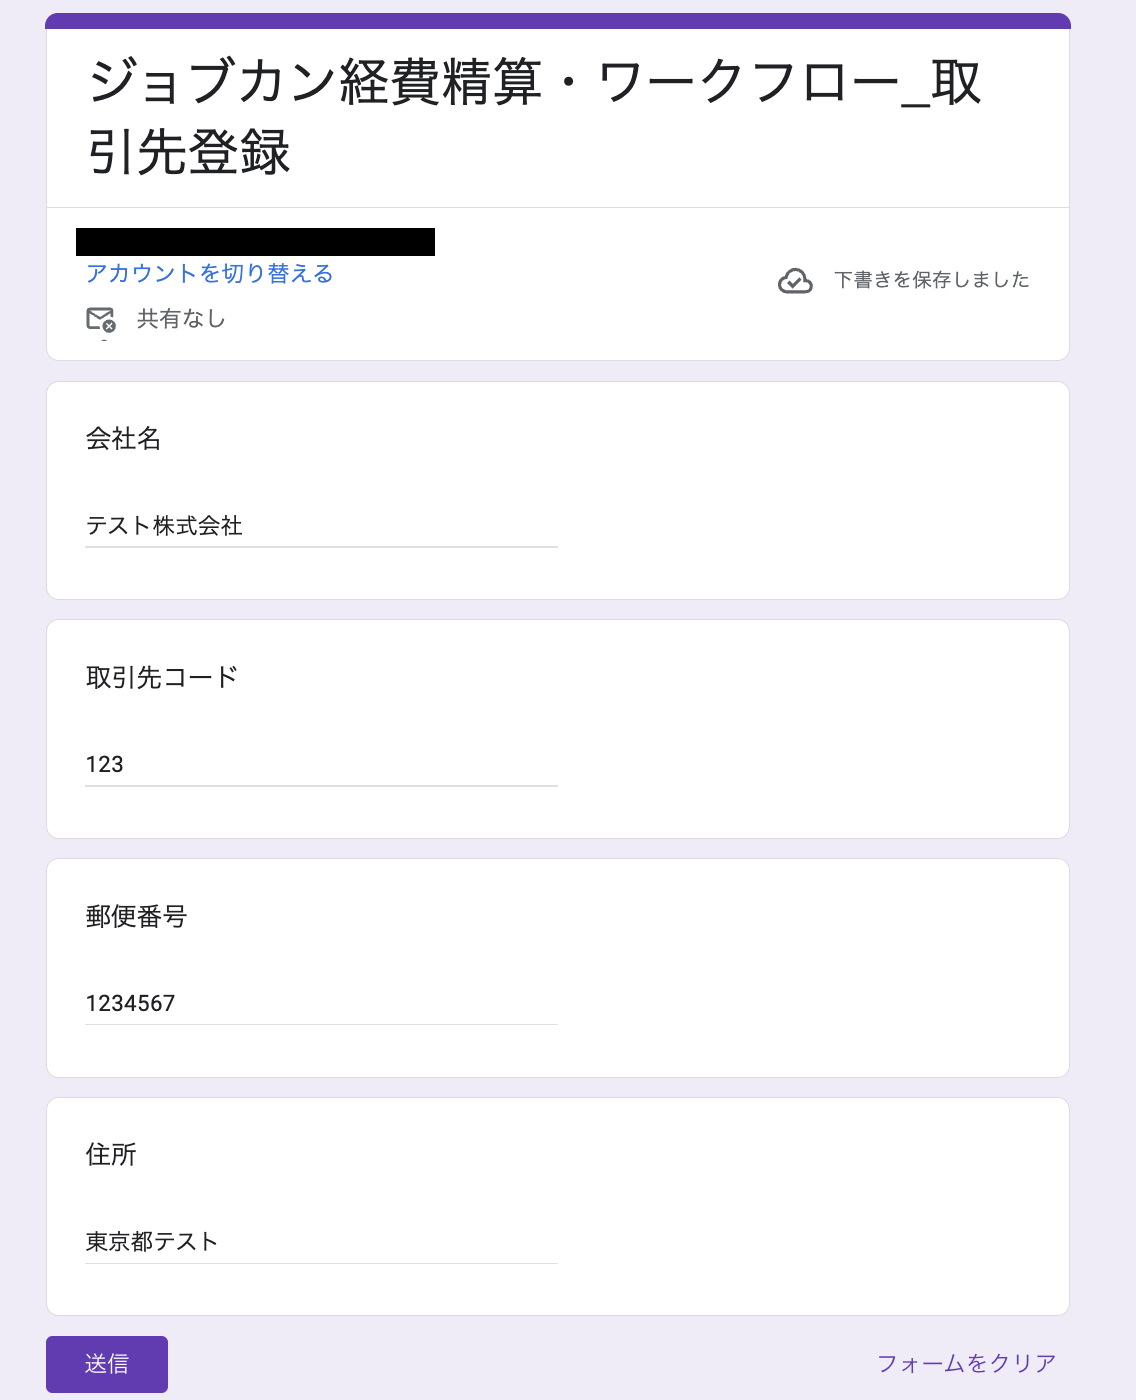Viewport: 1136px width, 1400px height.
Task: Click the form title ジョブカン経費精算・ワークフロー_取引先登録
Action: tap(534, 117)
